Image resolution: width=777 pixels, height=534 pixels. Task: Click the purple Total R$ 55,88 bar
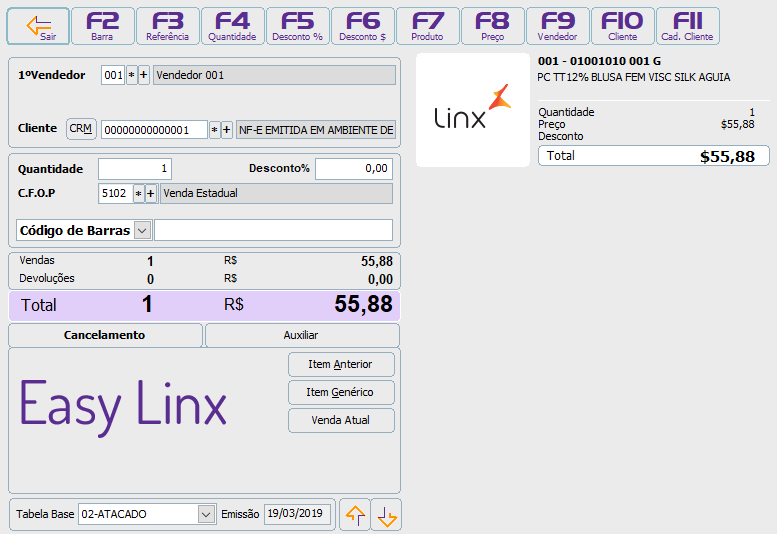click(x=204, y=306)
